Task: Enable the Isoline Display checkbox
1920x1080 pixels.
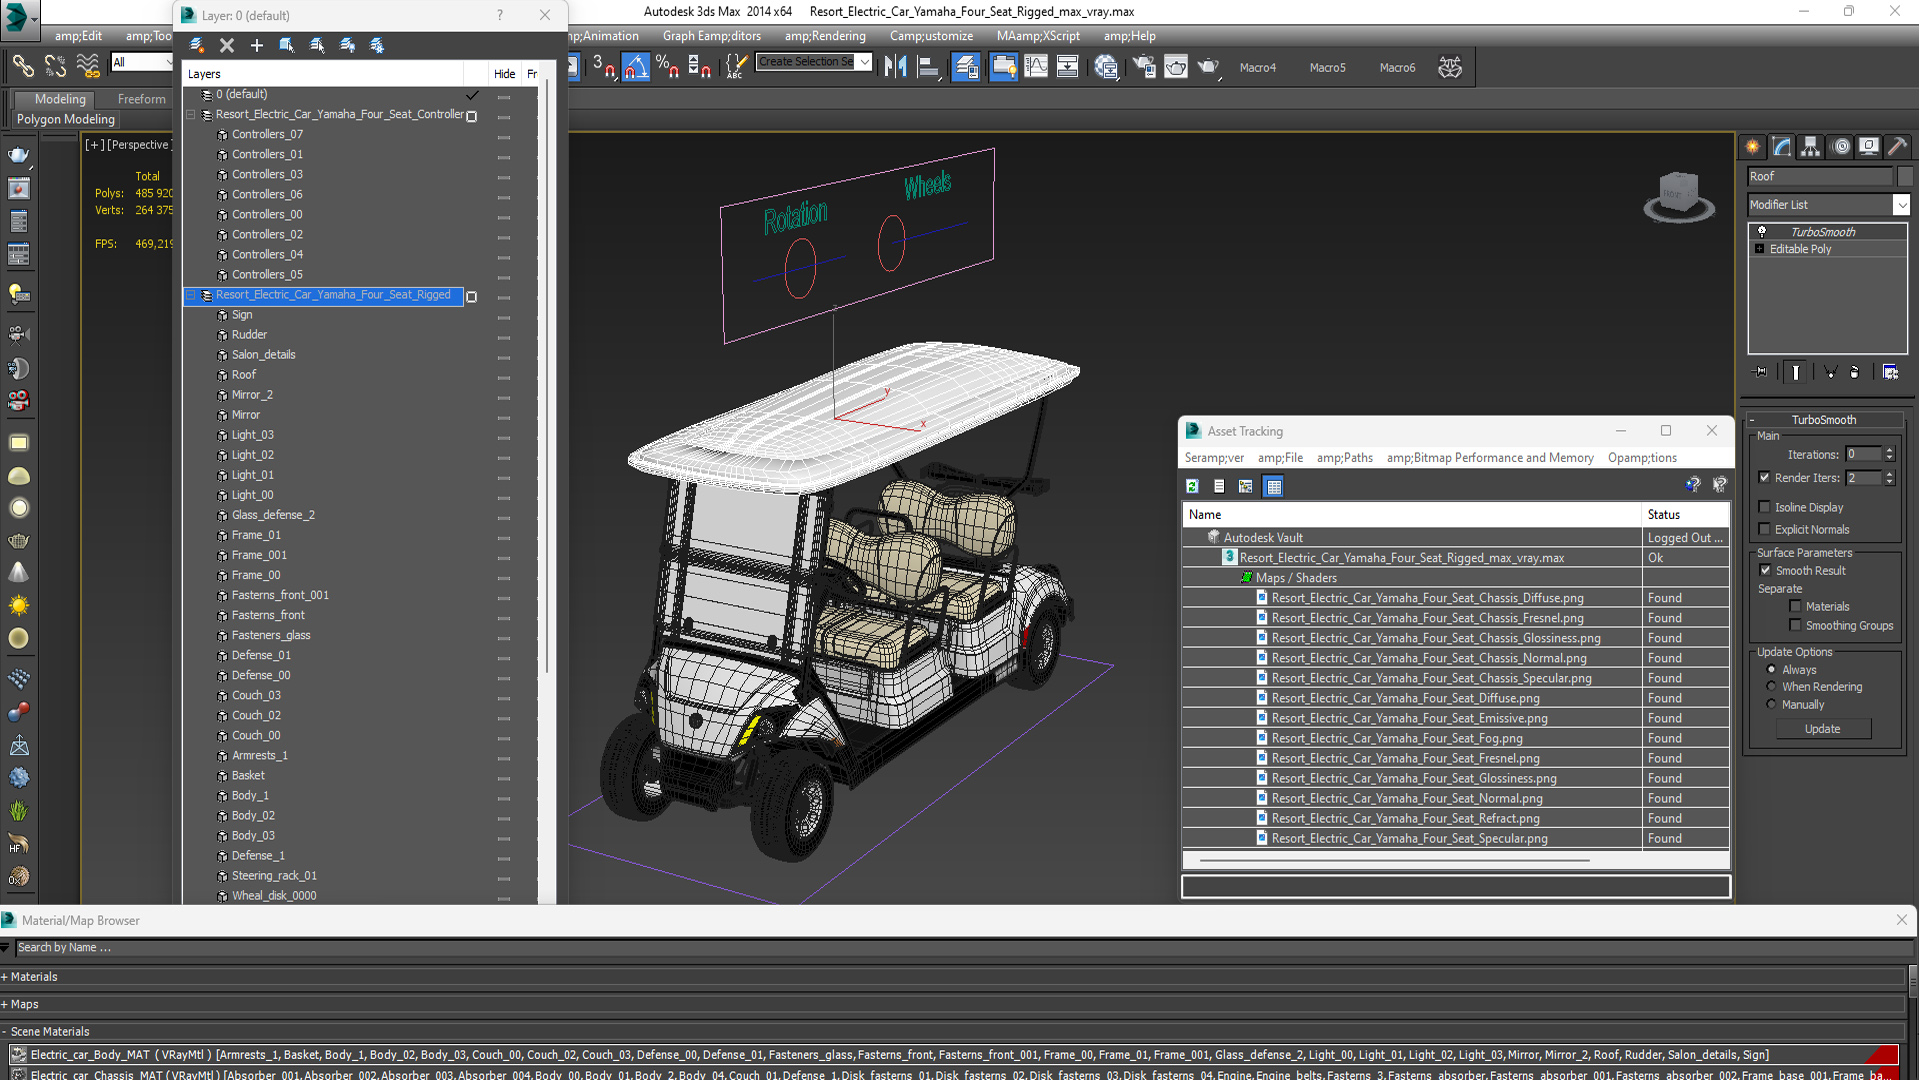Action: [1765, 507]
